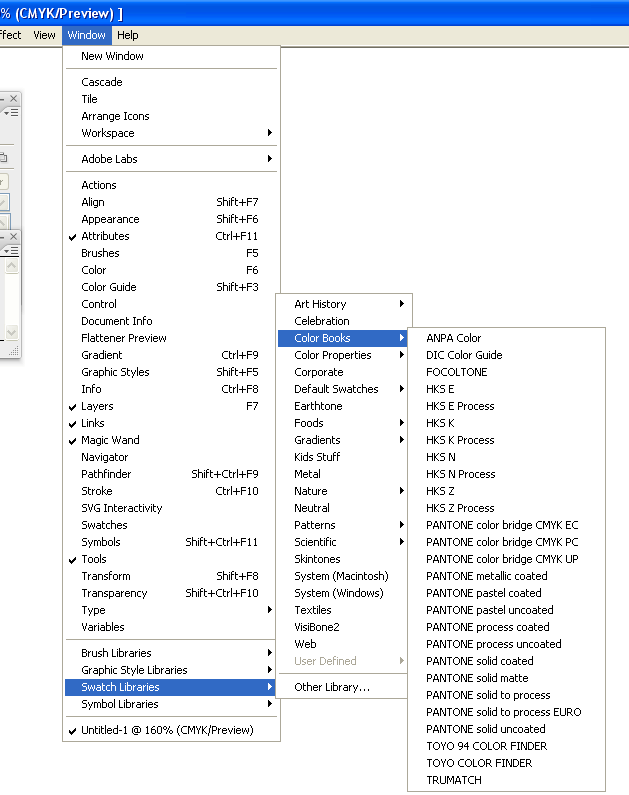Screen dimensions: 629x795
Task: Click Arrange Icons menu entry
Action: click(x=171, y=116)
